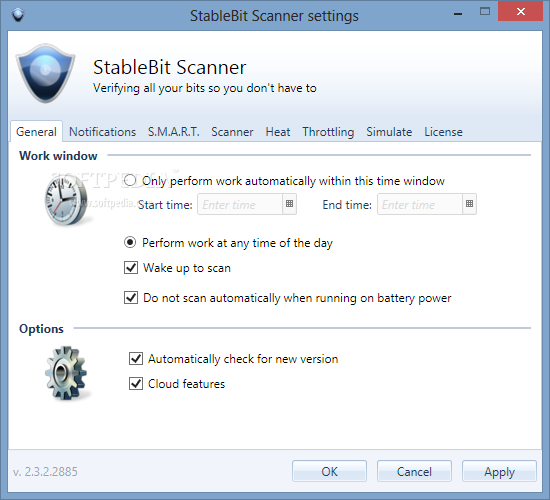Click the 'Work window' section heading

pos(58,155)
